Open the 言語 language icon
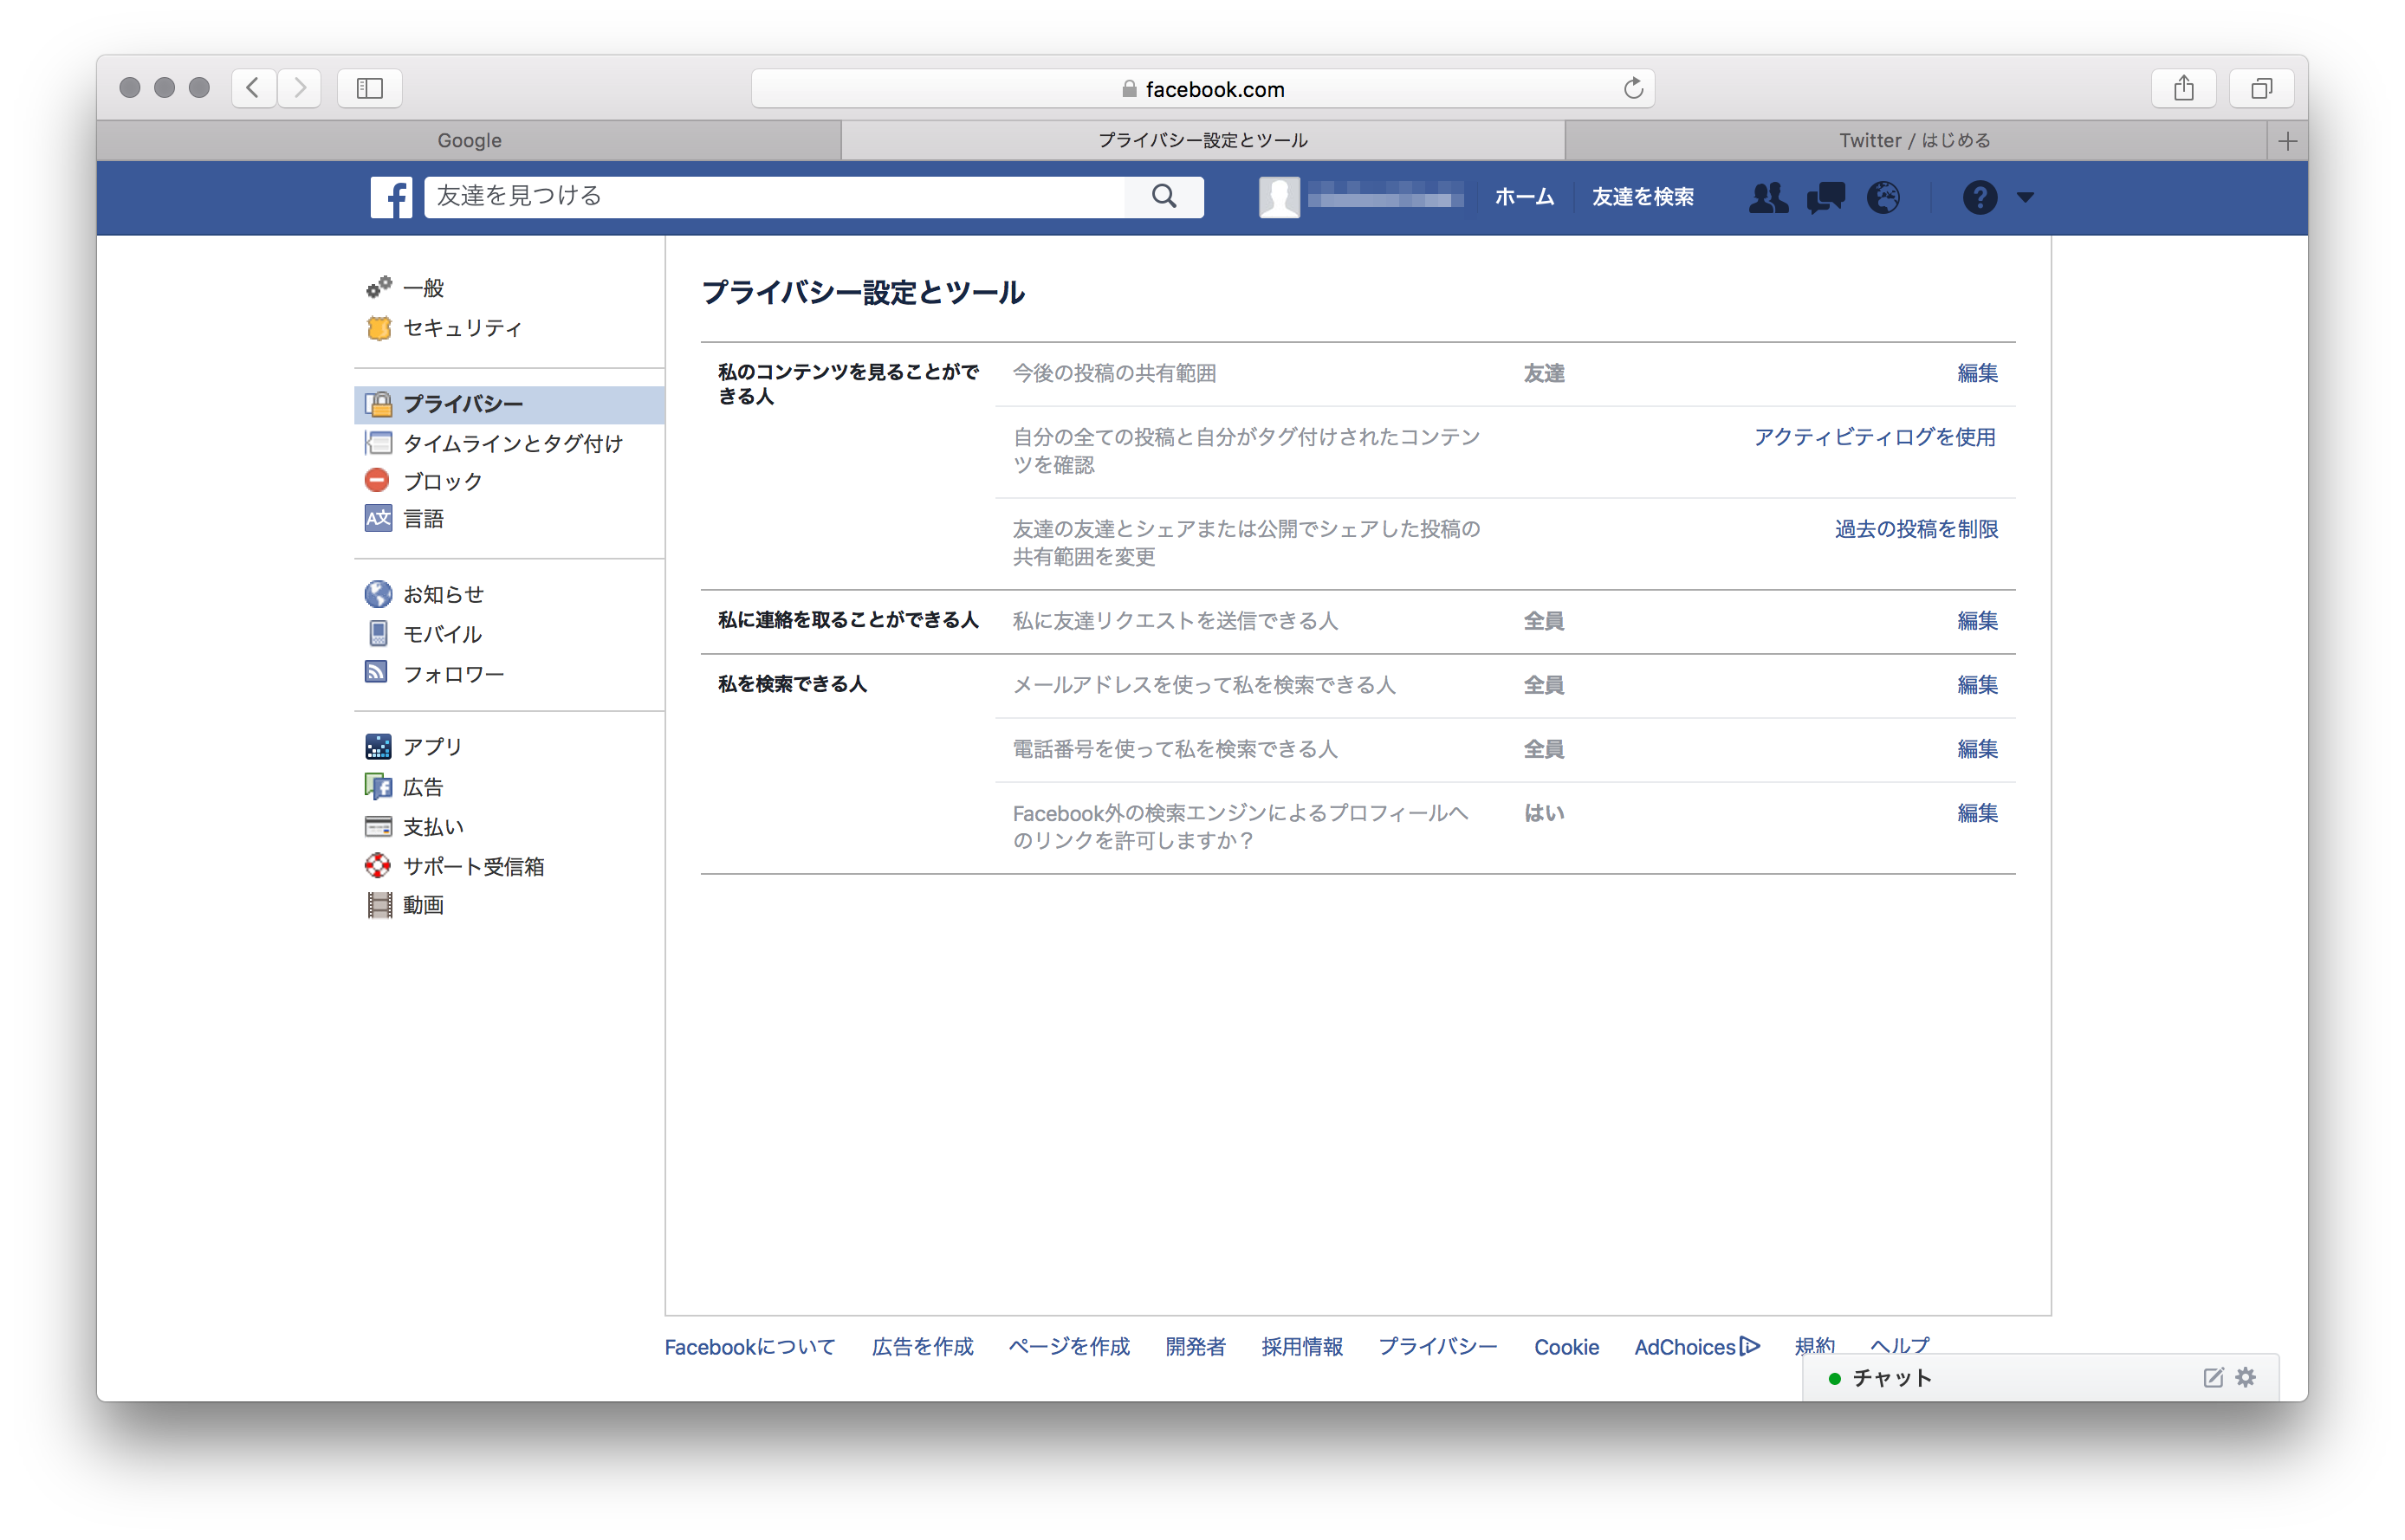Viewport: 2405px width, 1540px height. coord(377,519)
